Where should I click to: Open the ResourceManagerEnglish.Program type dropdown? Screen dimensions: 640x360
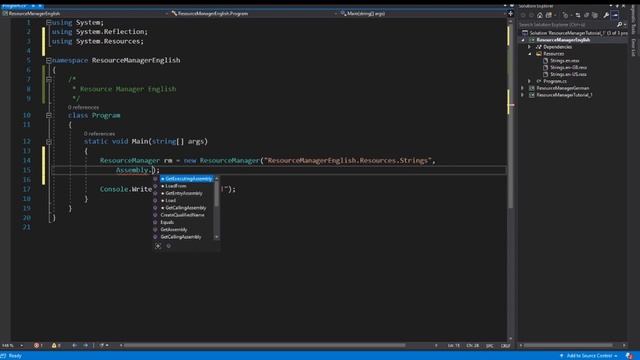pos(254,13)
